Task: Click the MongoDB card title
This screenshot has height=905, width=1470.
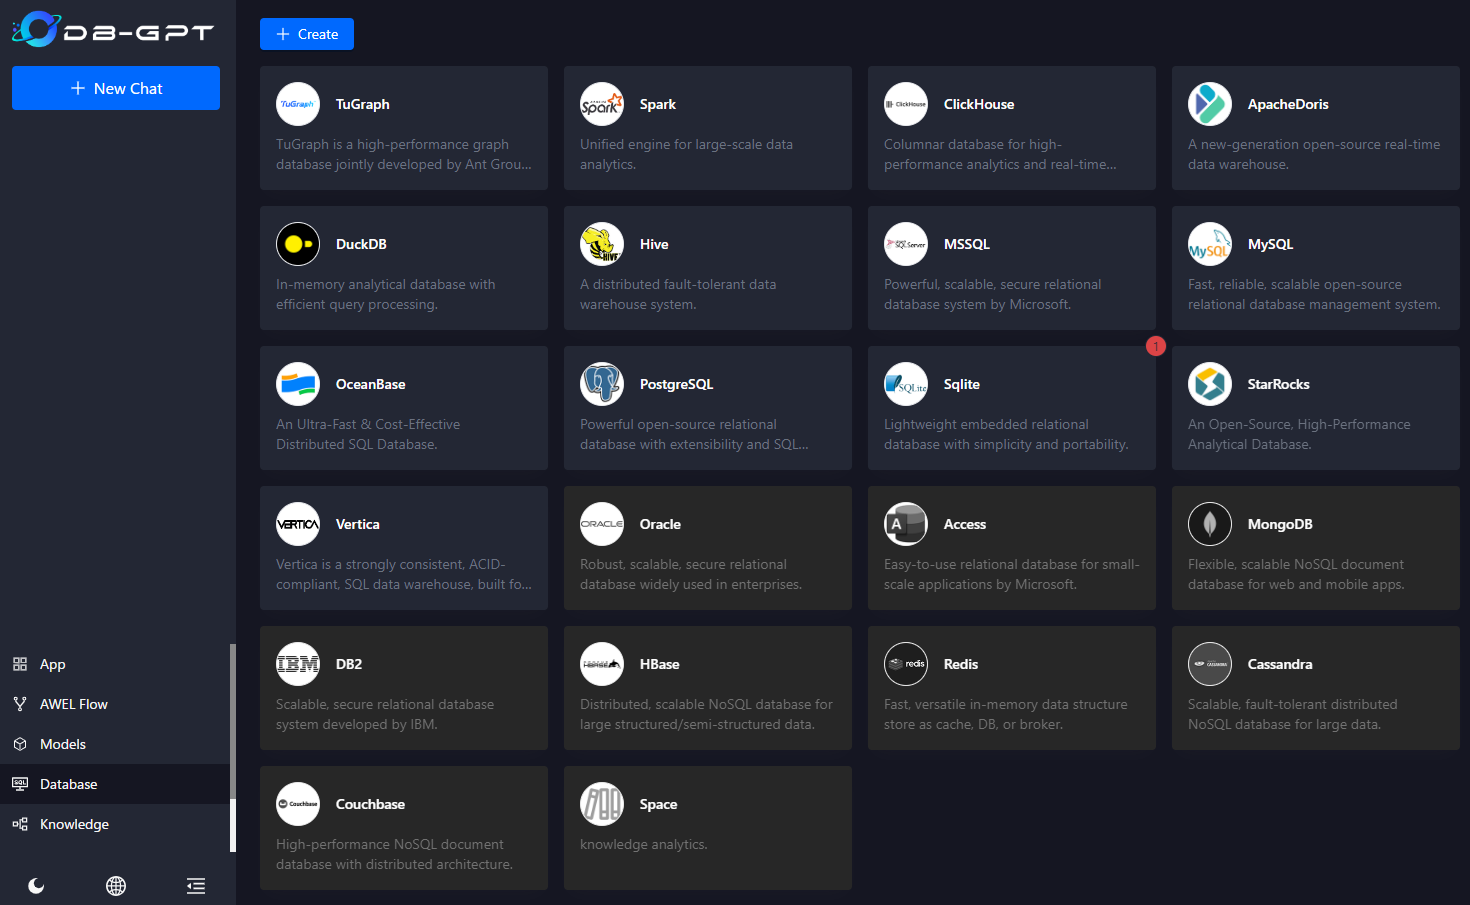Action: (1280, 524)
